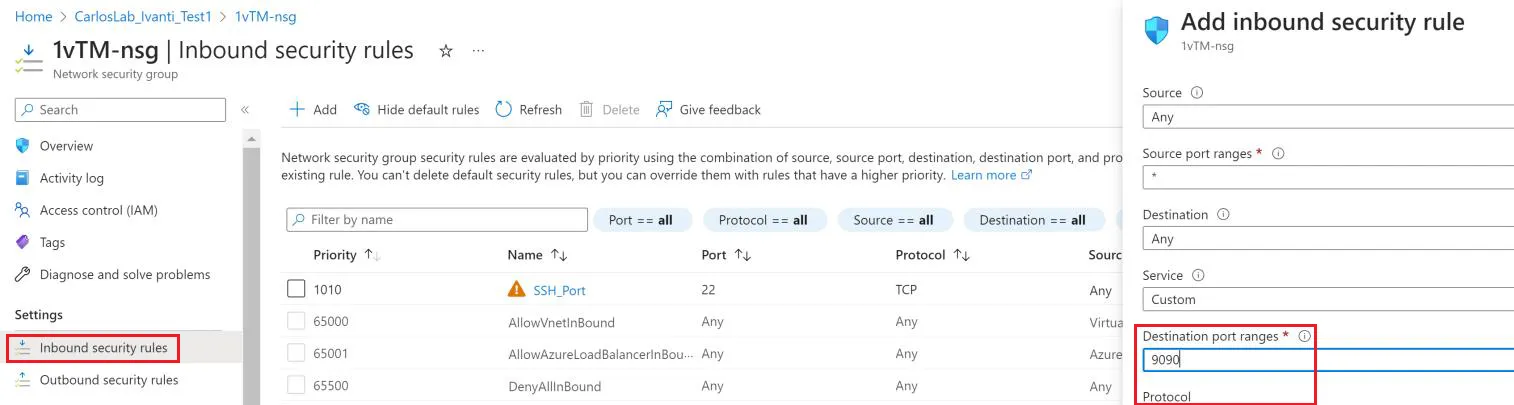Open the Service dropdown set to Custom
The width and height of the screenshot is (1514, 405).
1328,299
